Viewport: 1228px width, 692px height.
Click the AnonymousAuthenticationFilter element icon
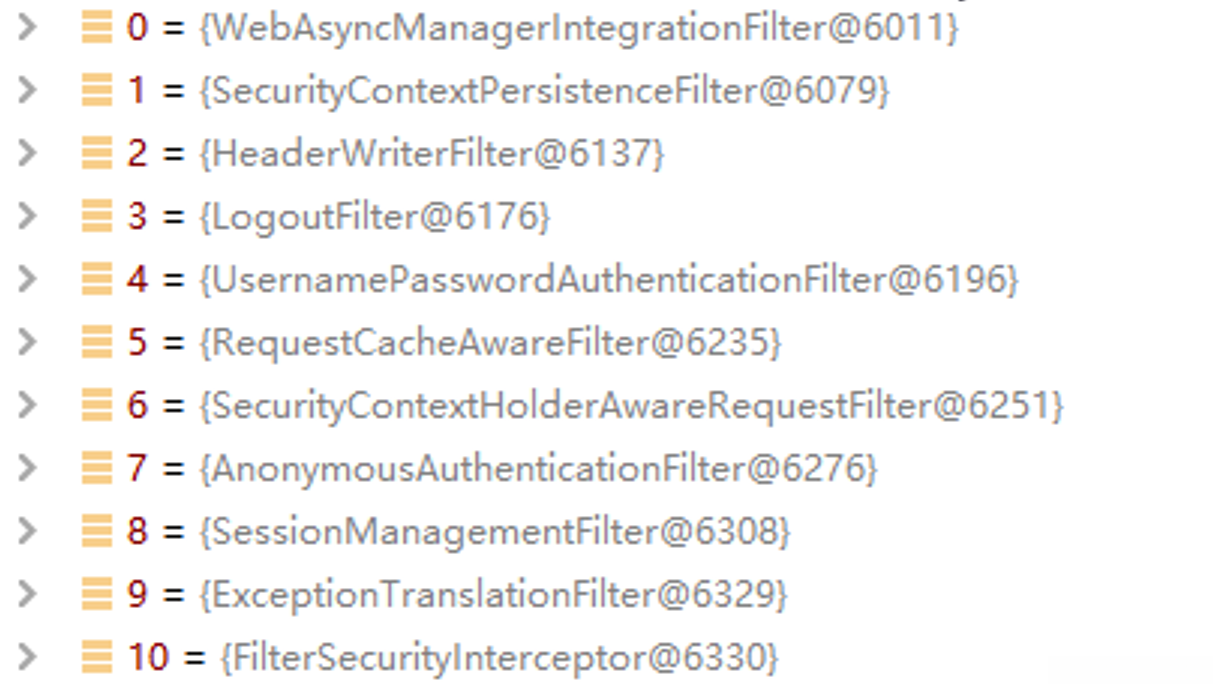pos(97,469)
